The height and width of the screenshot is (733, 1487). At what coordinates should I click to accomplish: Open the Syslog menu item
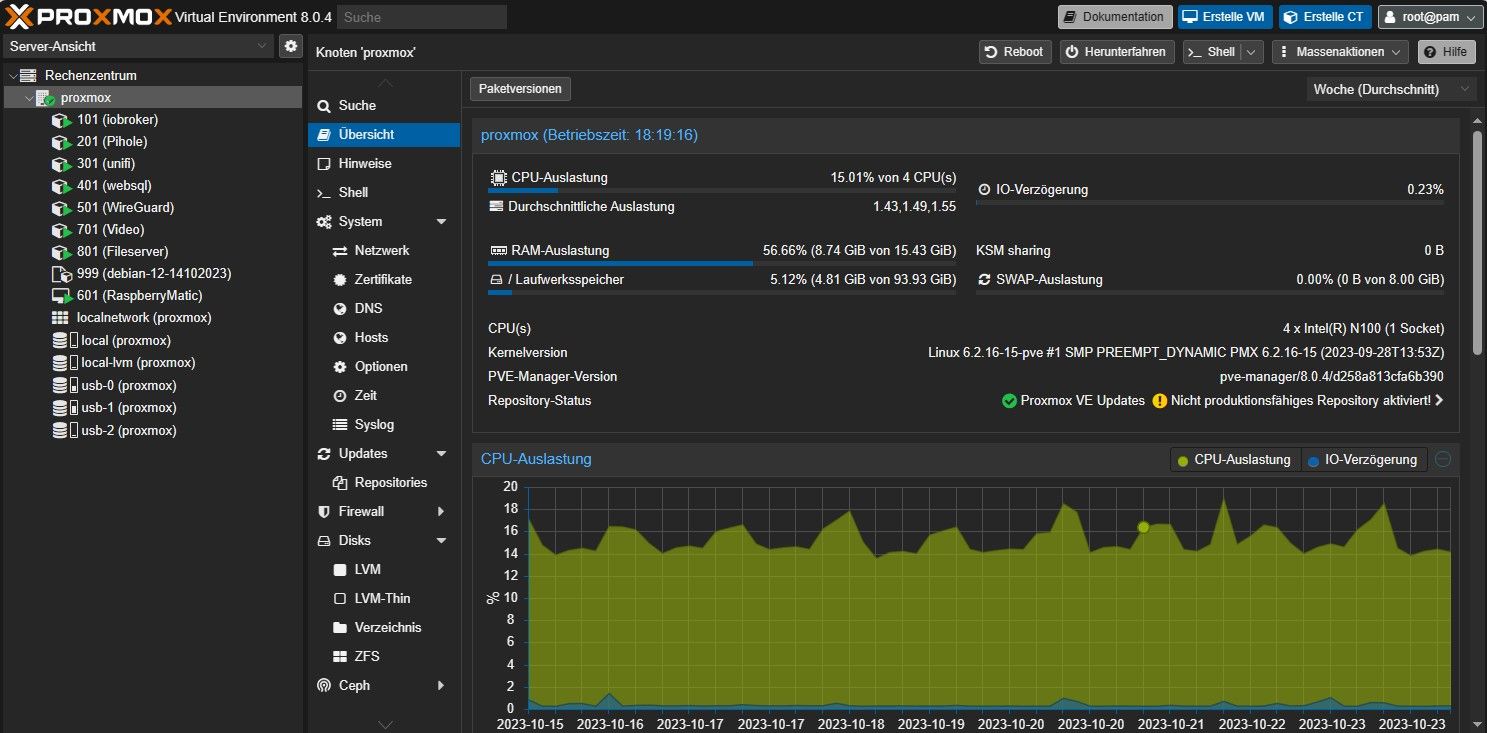click(x=384, y=425)
